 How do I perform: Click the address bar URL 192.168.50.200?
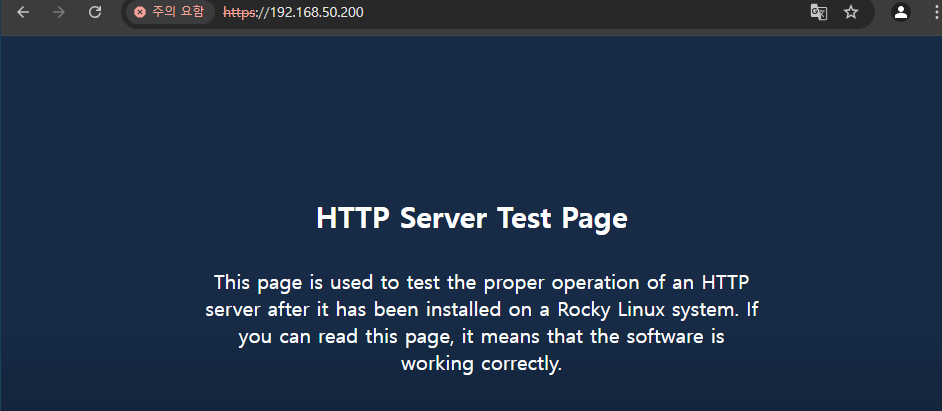tap(293, 12)
